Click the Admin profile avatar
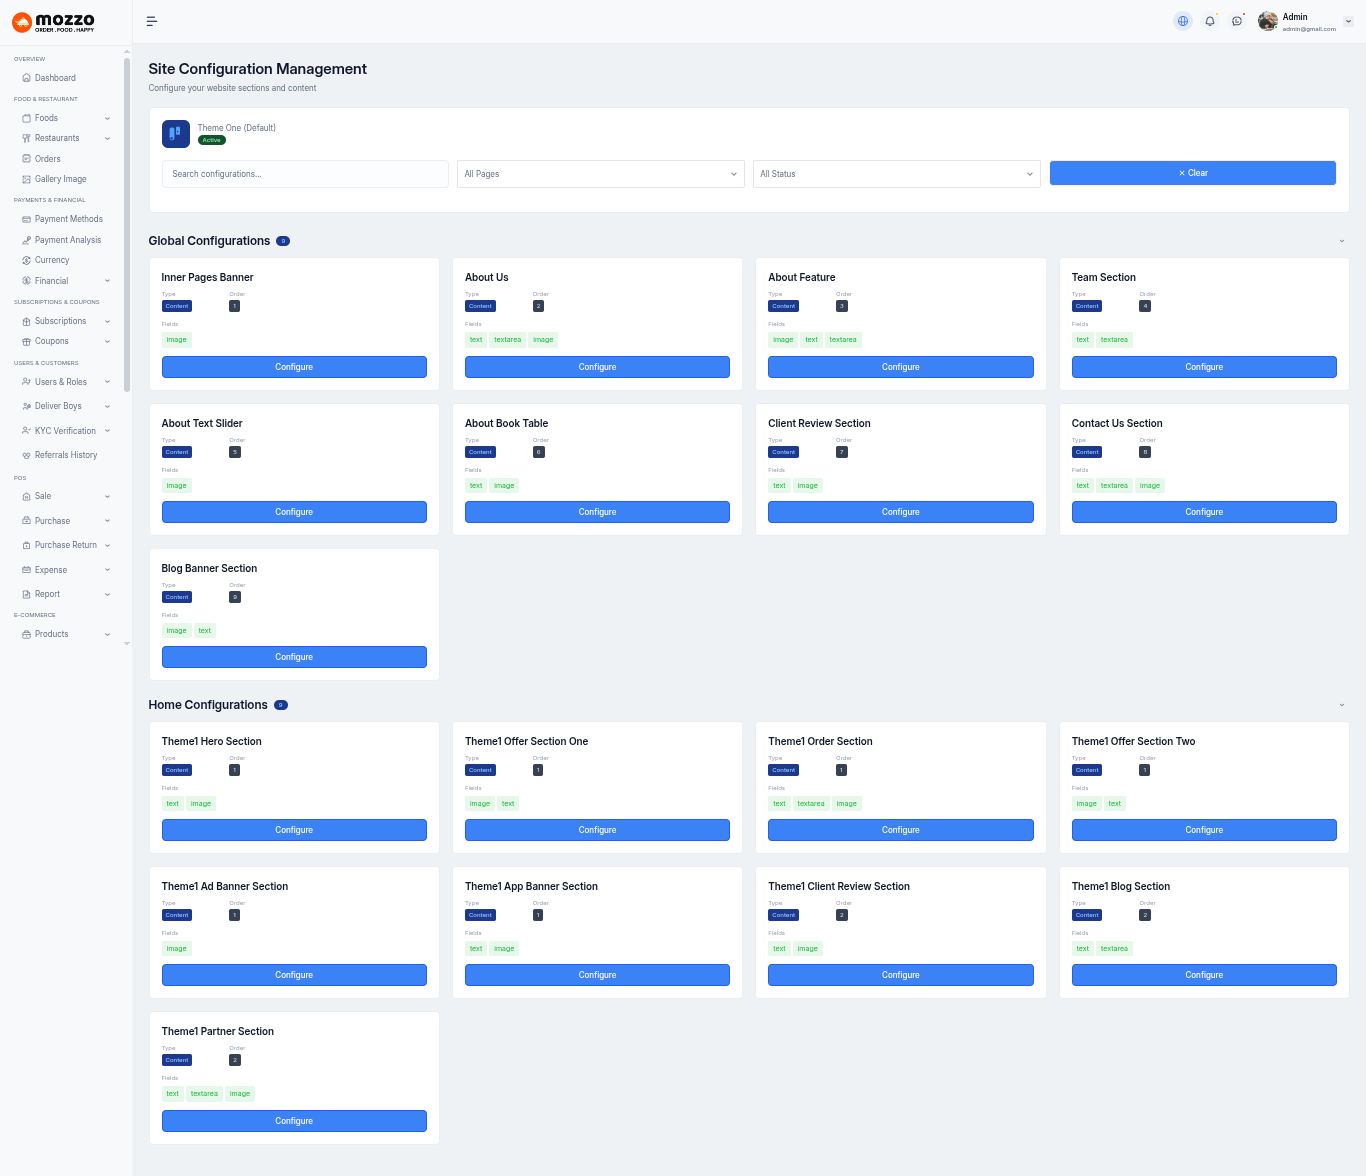Image resolution: width=1366 pixels, height=1176 pixels. tap(1268, 21)
